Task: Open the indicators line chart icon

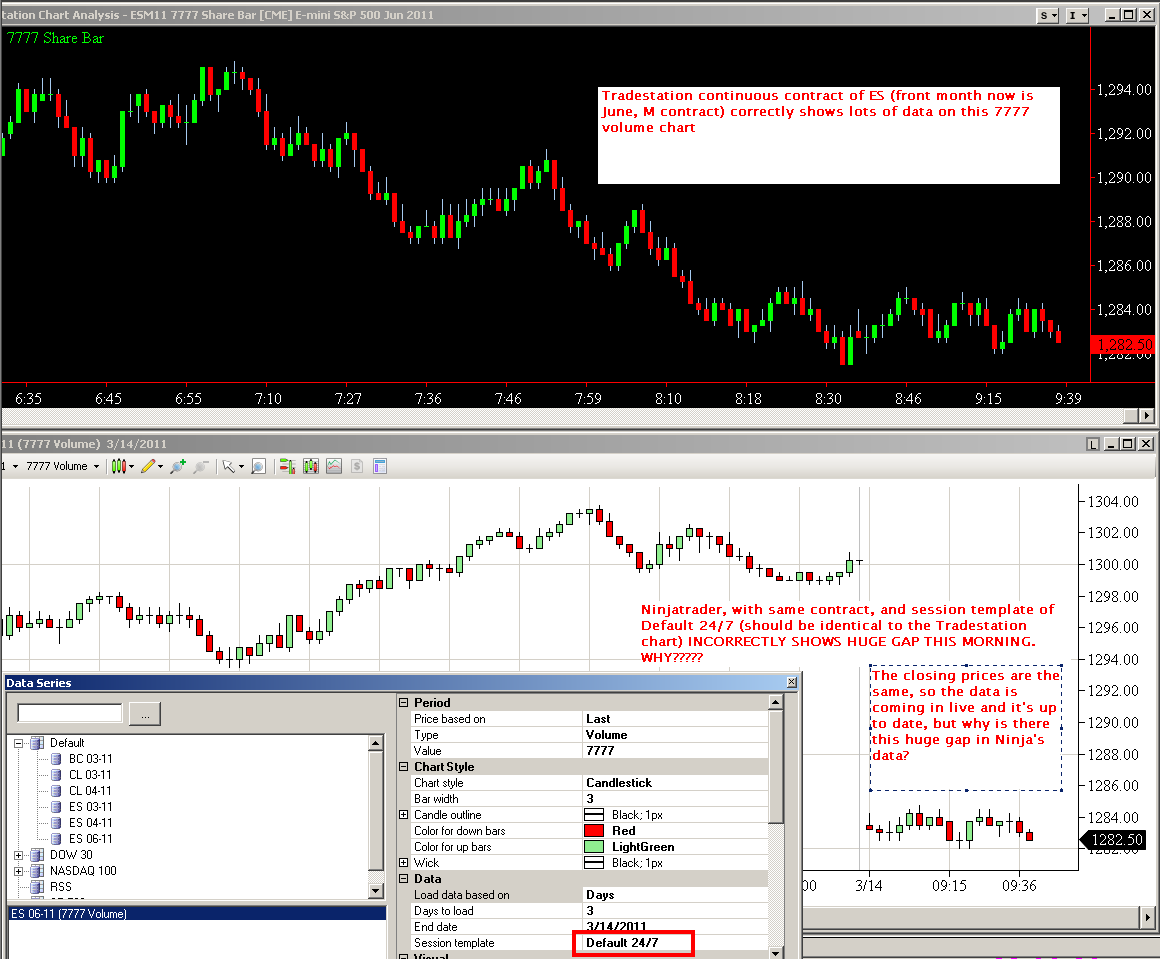Action: click(334, 466)
